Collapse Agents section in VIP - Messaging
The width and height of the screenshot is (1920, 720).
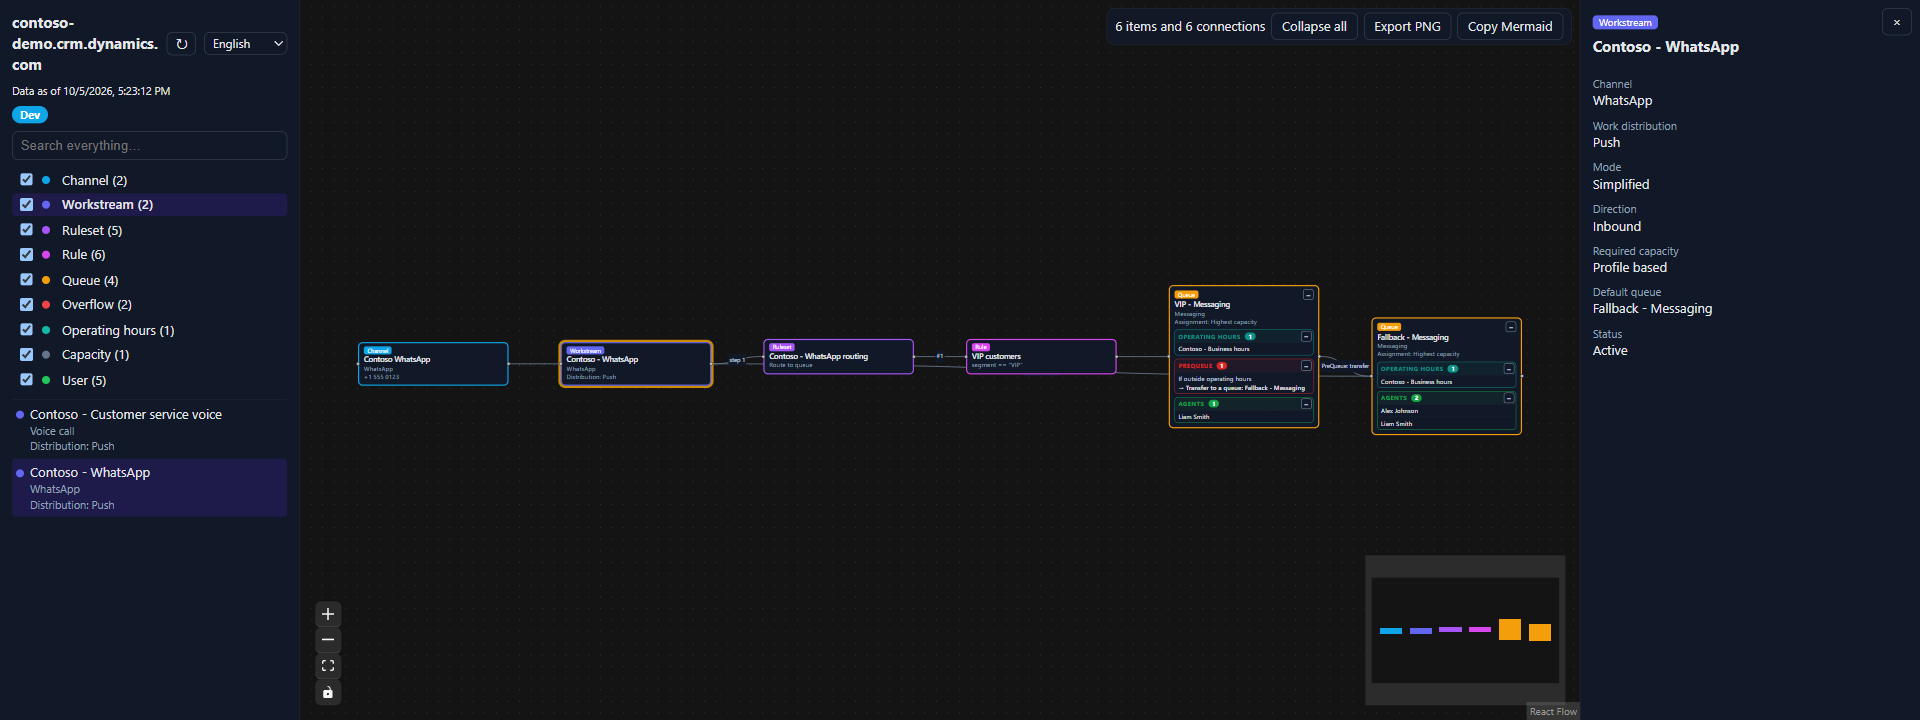1306,404
